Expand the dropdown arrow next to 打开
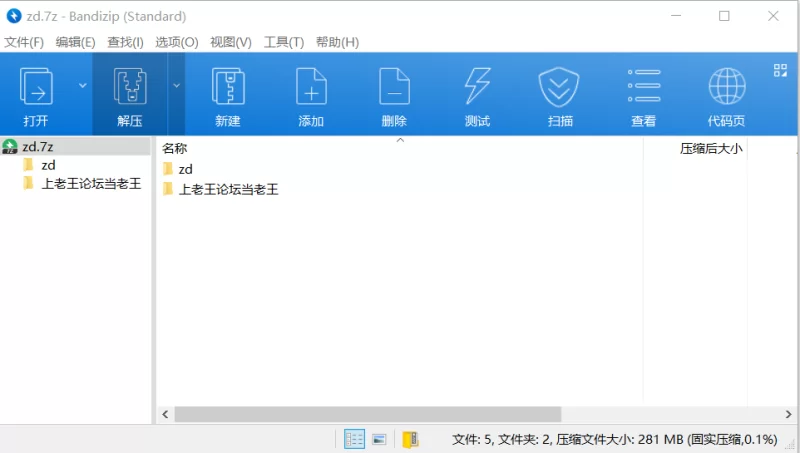Viewport: 800px width, 453px height. (82, 85)
